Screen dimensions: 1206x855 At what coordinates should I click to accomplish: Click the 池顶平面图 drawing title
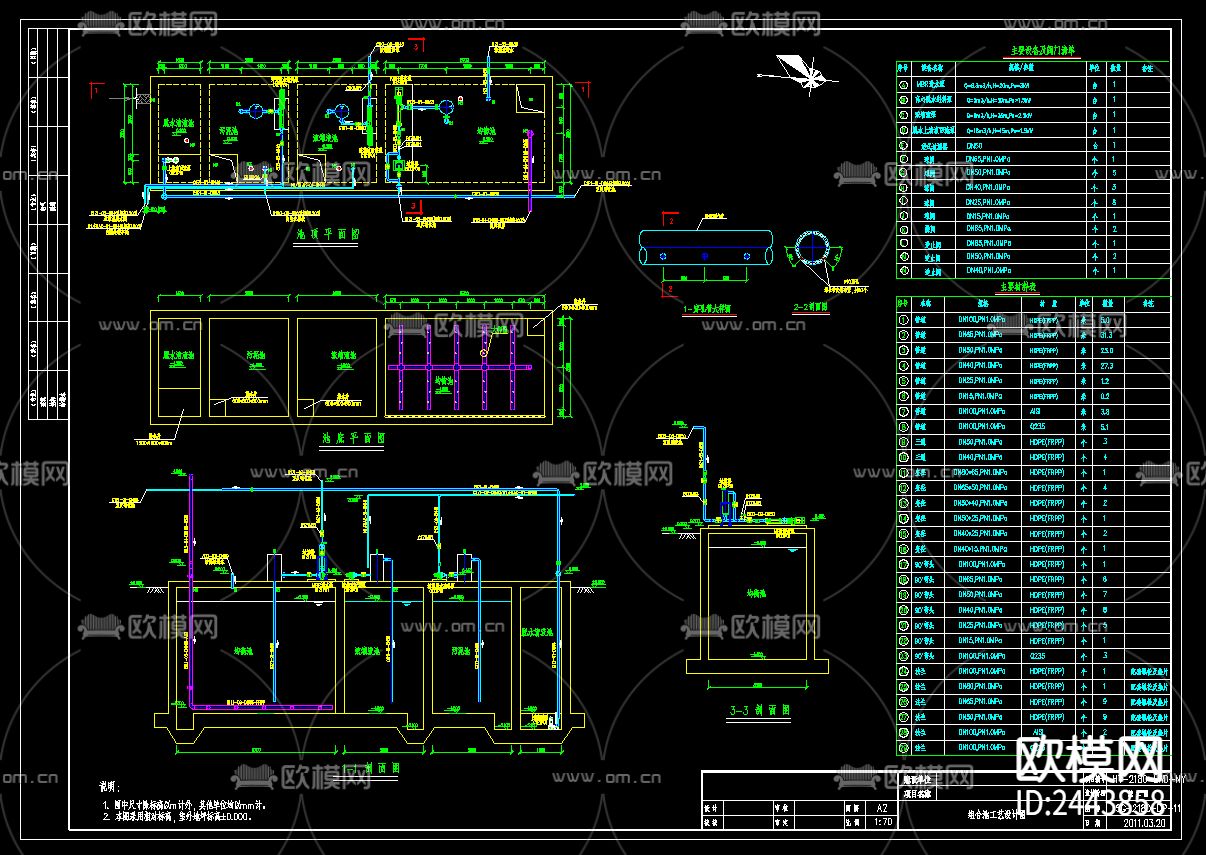pyautogui.click(x=328, y=233)
